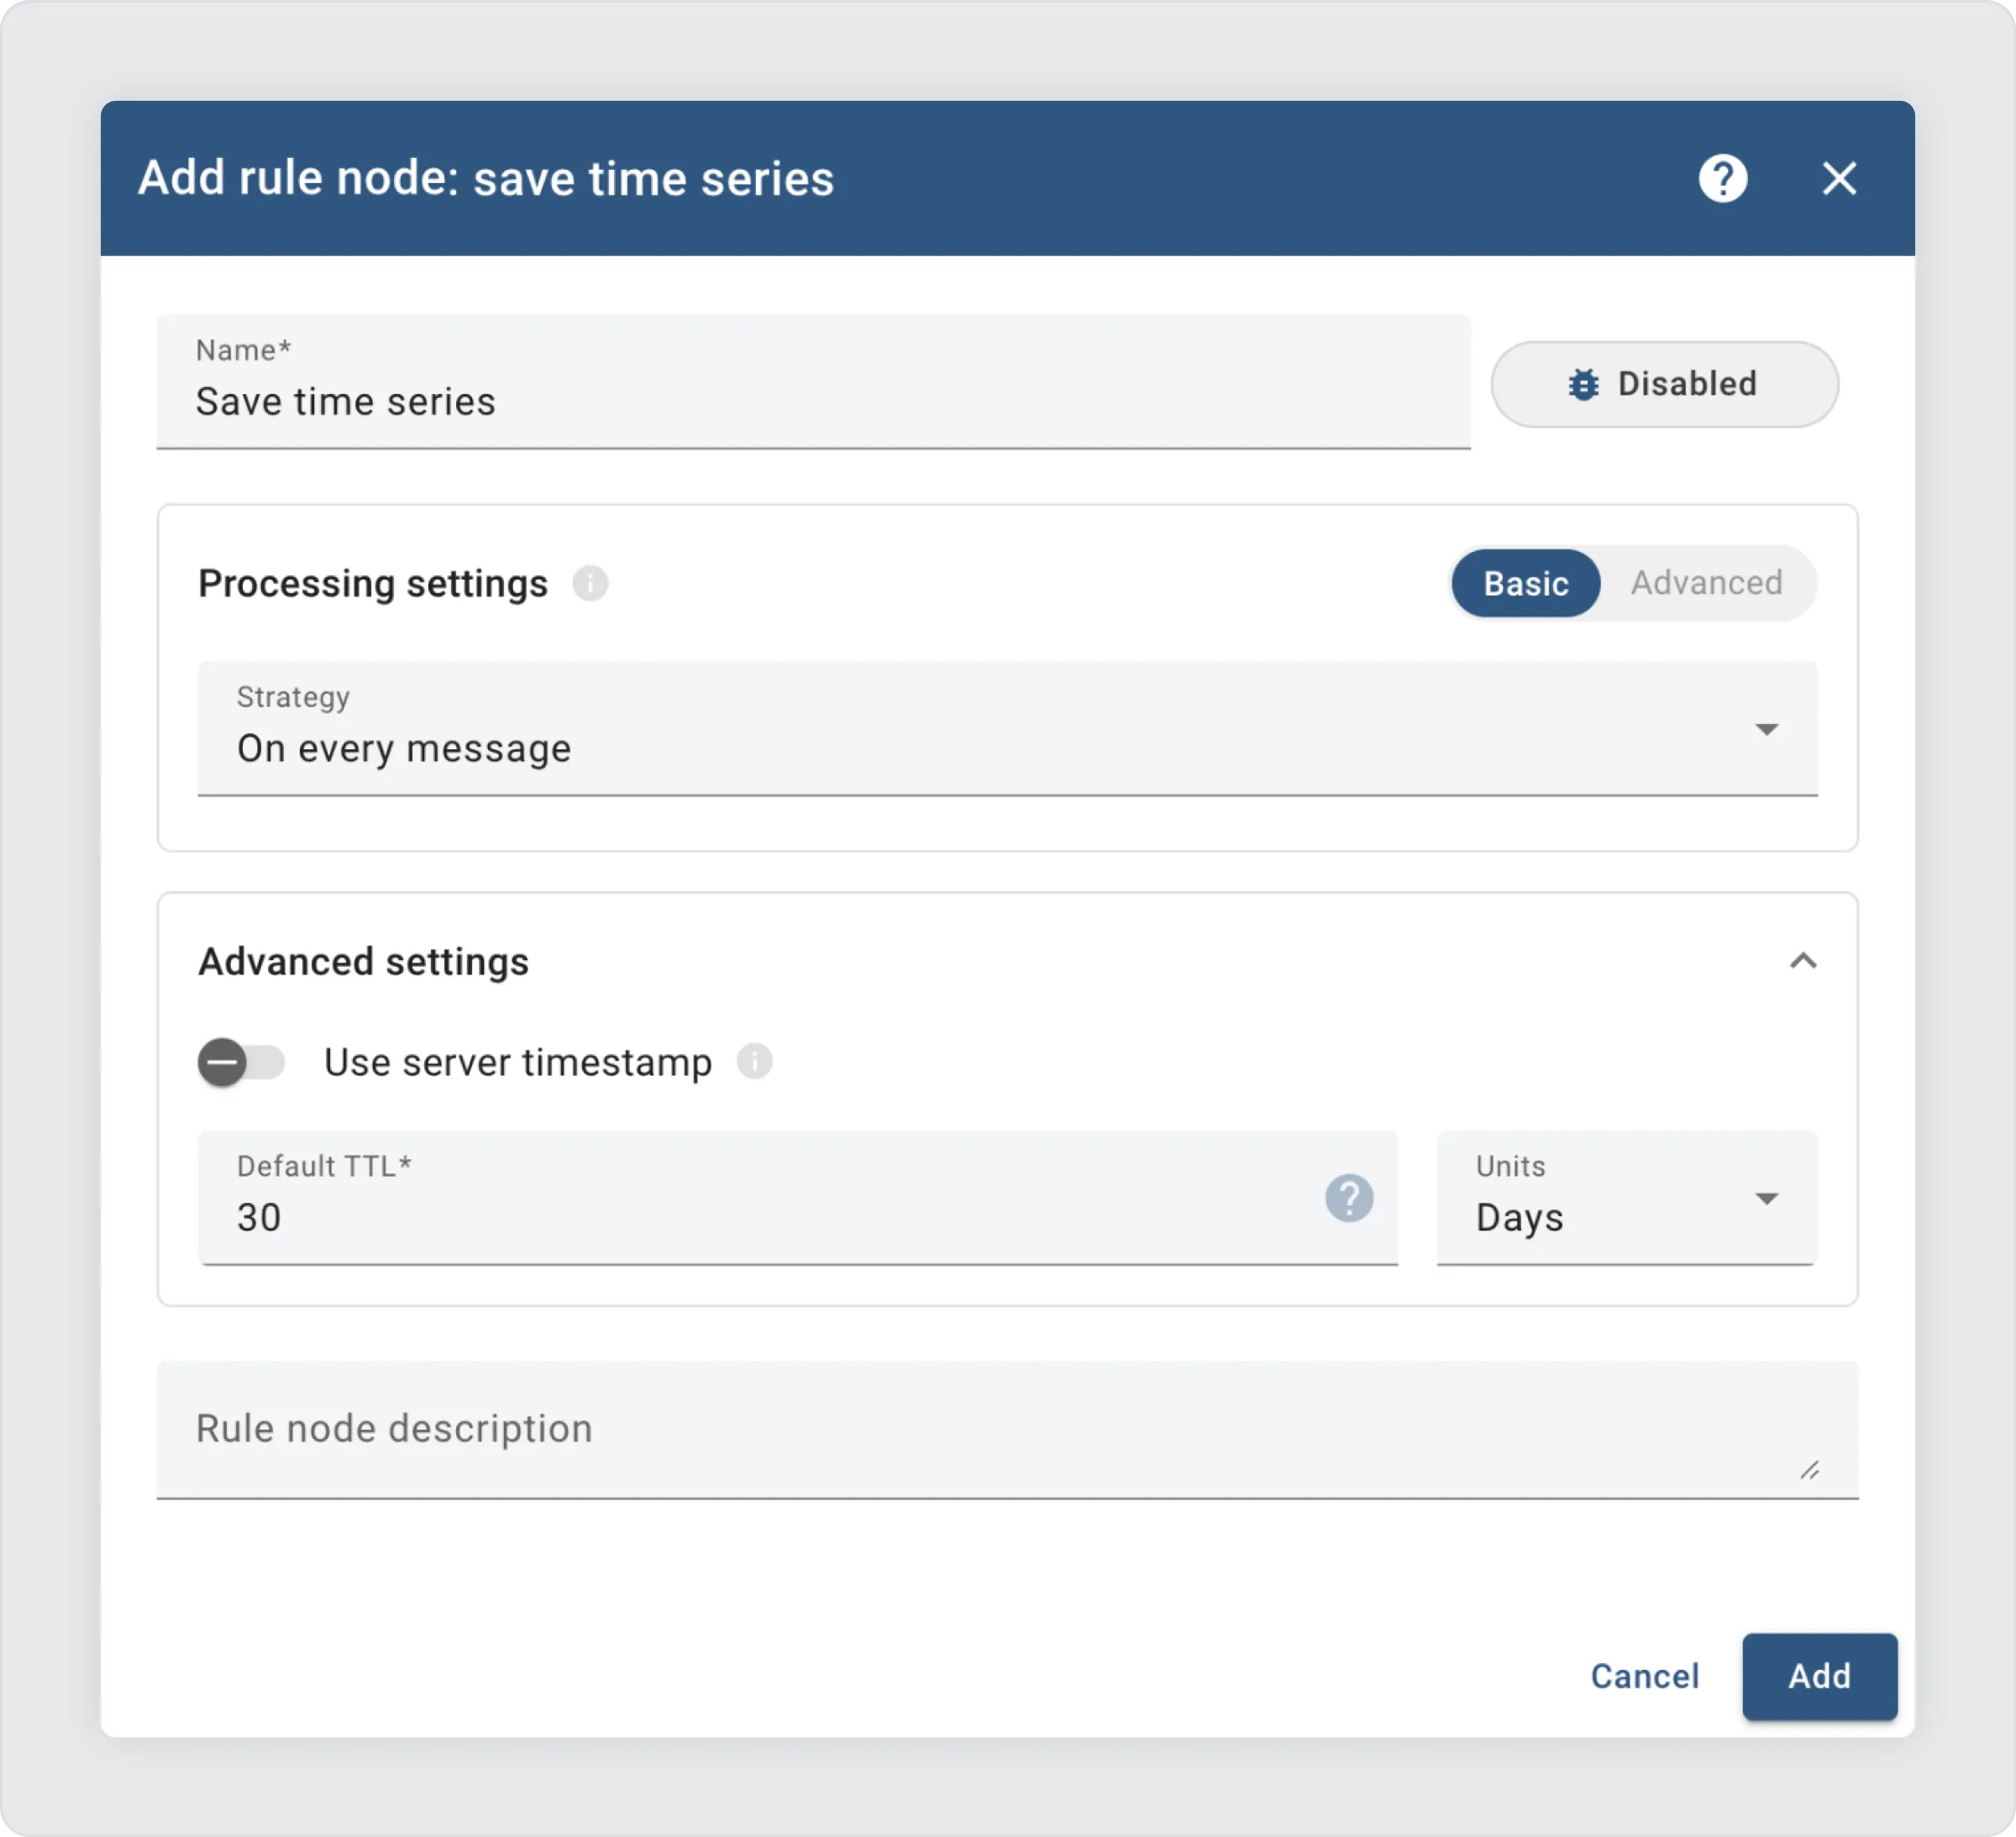This screenshot has width=2016, height=1837.
Task: Click the description field resize handle
Action: click(x=1809, y=1470)
